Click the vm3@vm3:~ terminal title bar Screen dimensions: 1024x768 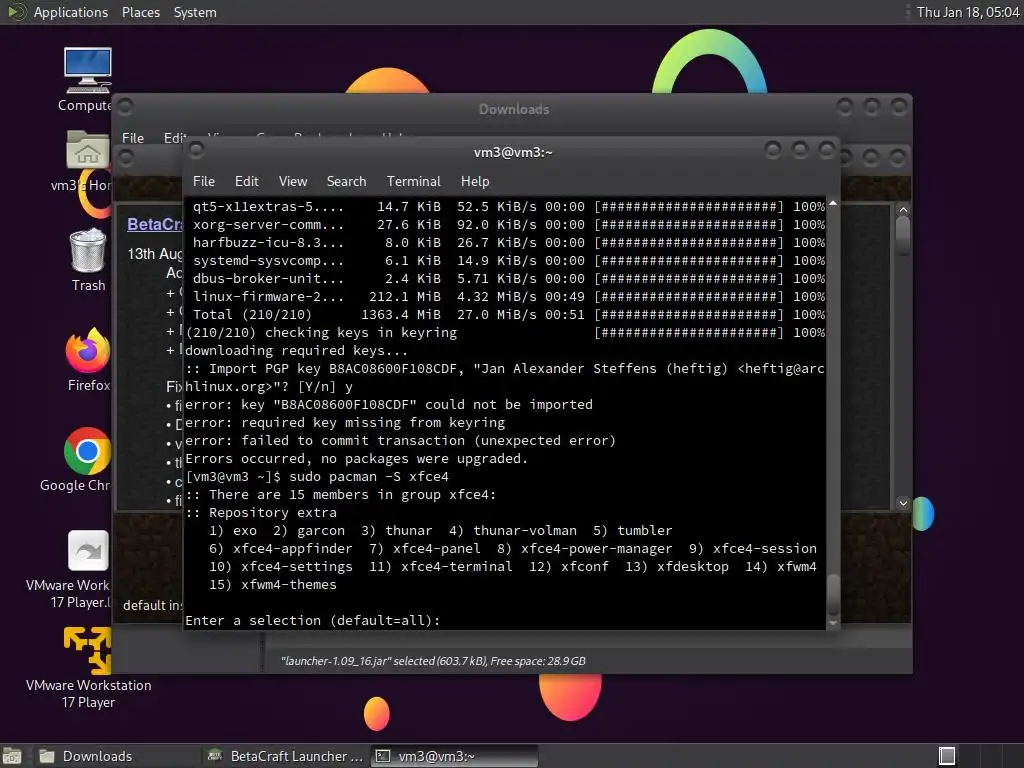[513, 152]
